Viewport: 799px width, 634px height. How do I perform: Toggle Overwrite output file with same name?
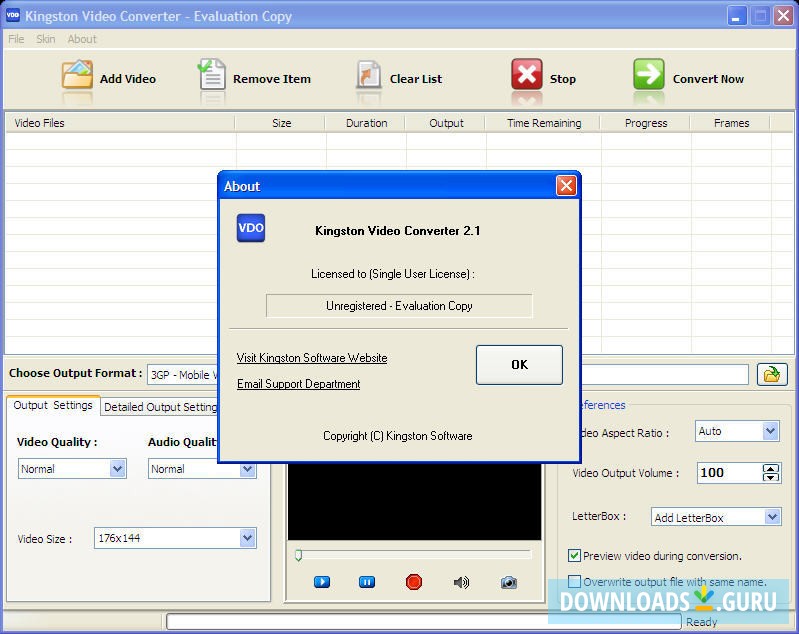(574, 582)
